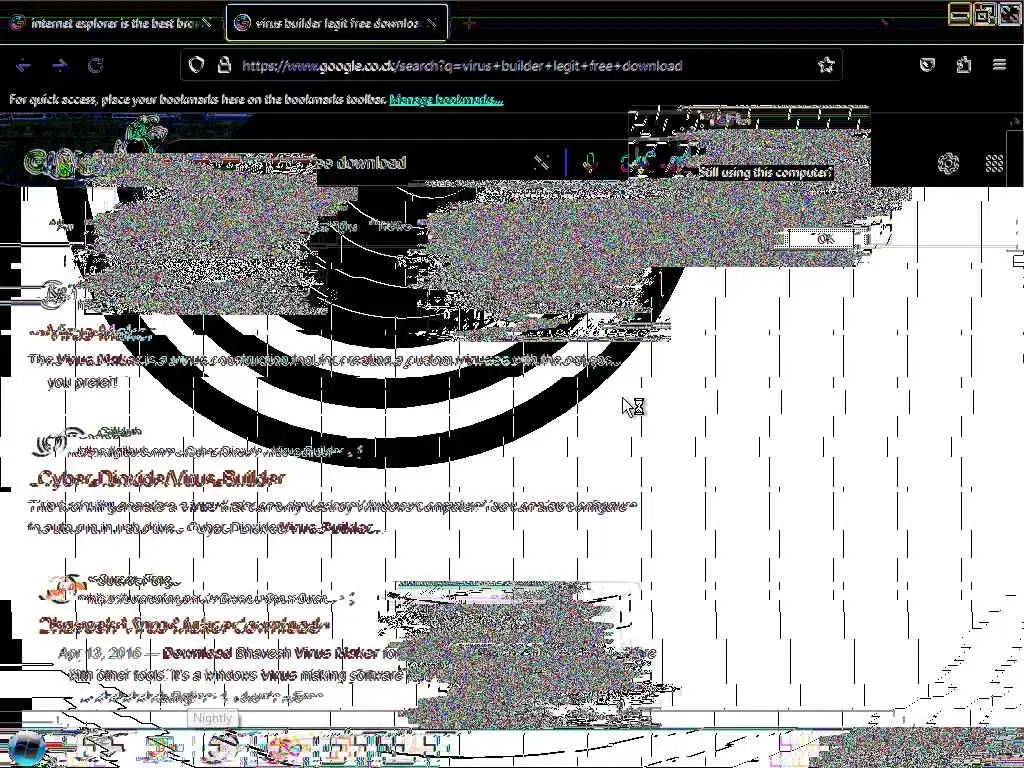1024x768 pixels.
Task: Open the Bhavesh Virus Maker Download result
Action: 183,626
